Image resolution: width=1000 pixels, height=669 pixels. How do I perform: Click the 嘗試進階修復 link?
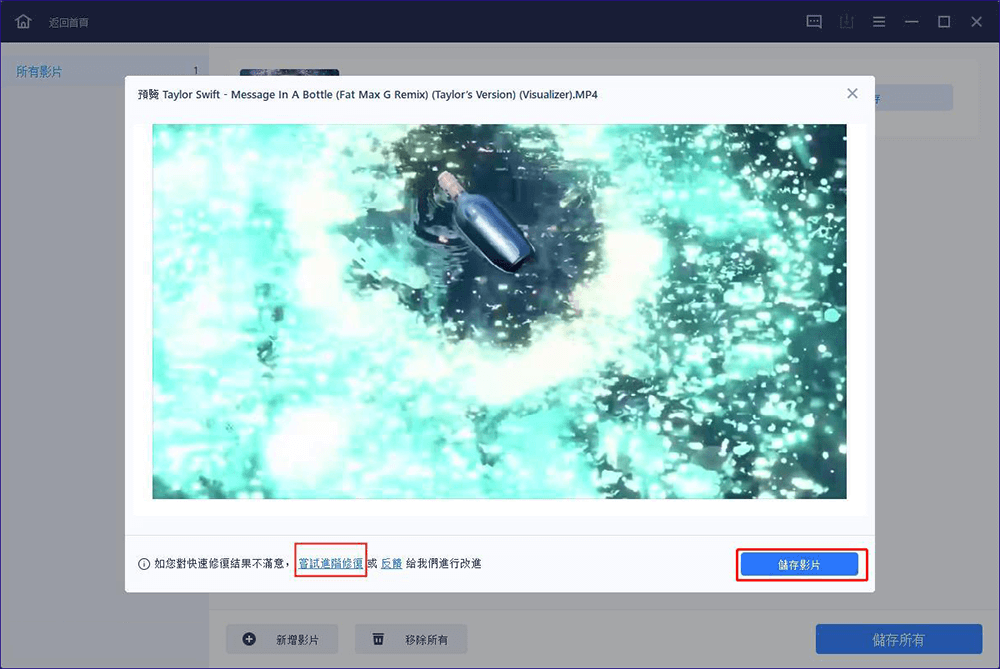(330, 563)
